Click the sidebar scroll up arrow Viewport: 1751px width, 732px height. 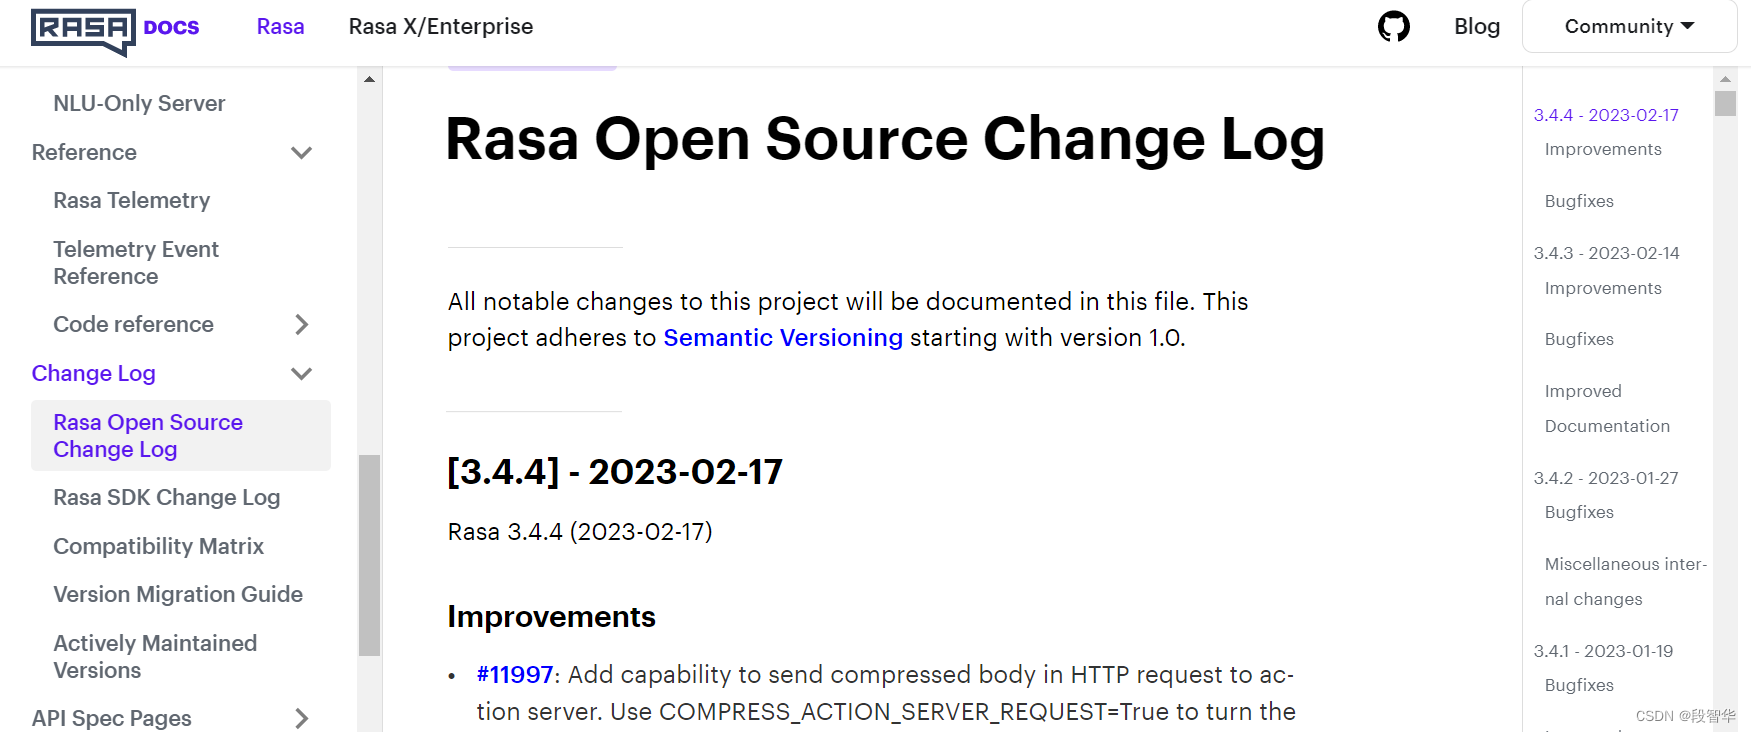click(369, 79)
